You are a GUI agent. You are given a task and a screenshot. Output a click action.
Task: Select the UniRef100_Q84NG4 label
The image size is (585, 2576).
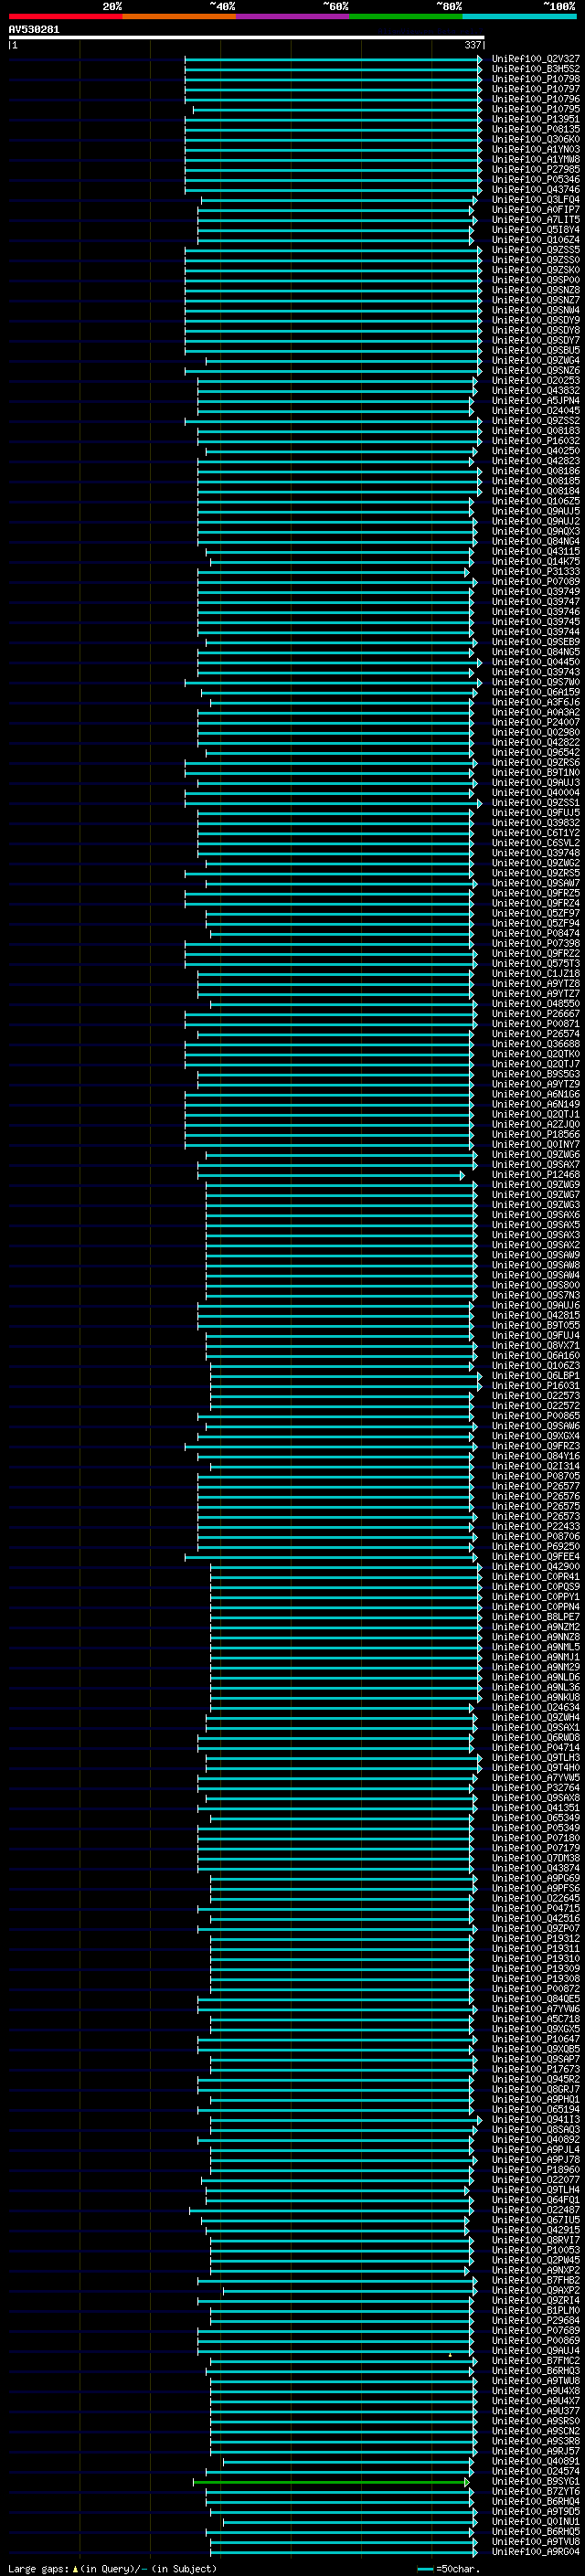[x=536, y=542]
